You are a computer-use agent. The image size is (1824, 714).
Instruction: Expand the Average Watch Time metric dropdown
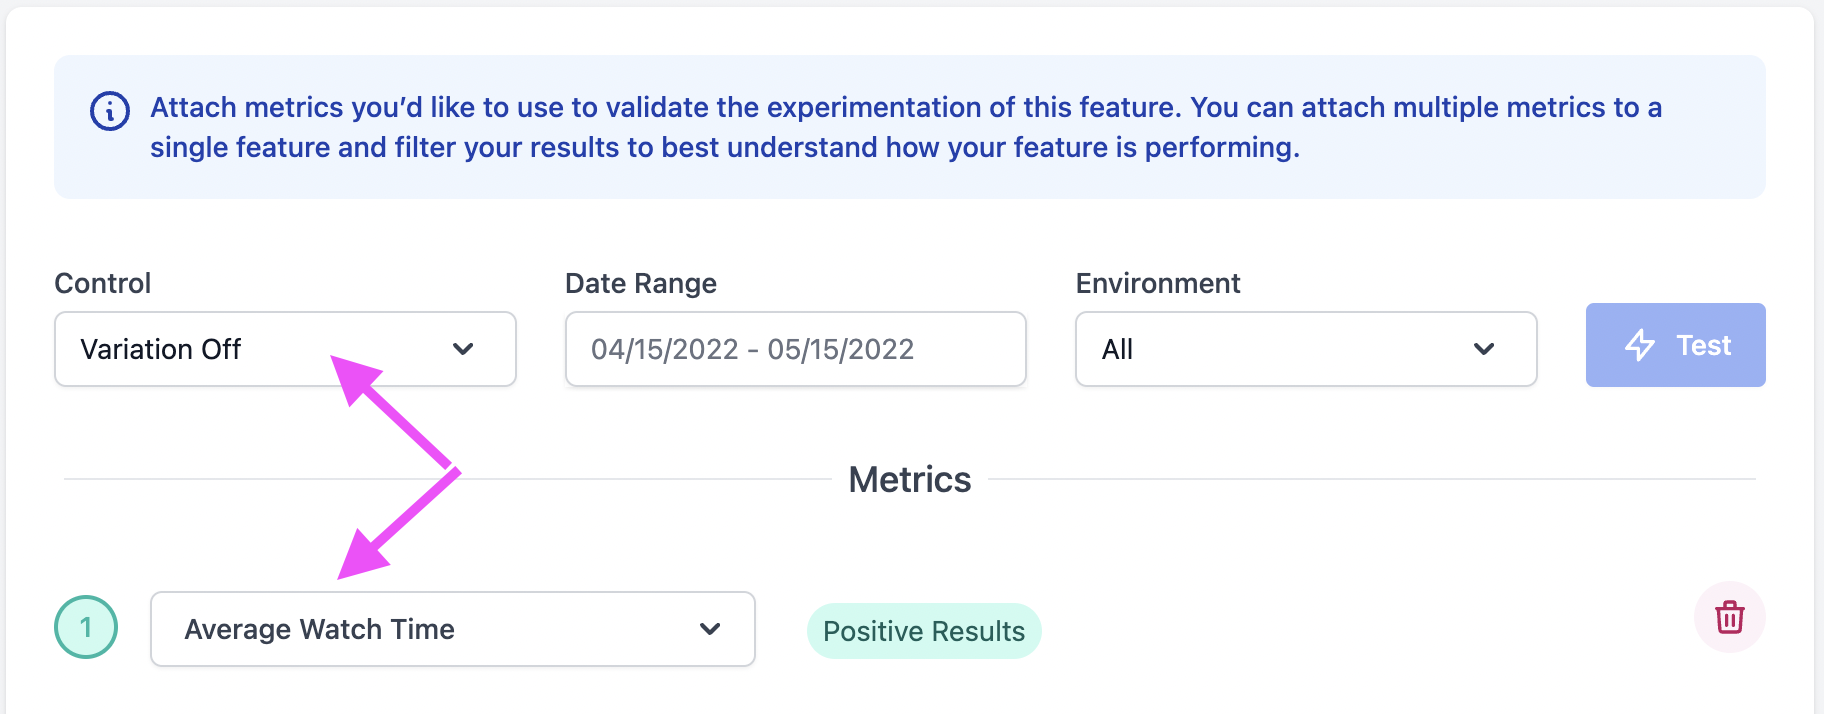point(452,629)
